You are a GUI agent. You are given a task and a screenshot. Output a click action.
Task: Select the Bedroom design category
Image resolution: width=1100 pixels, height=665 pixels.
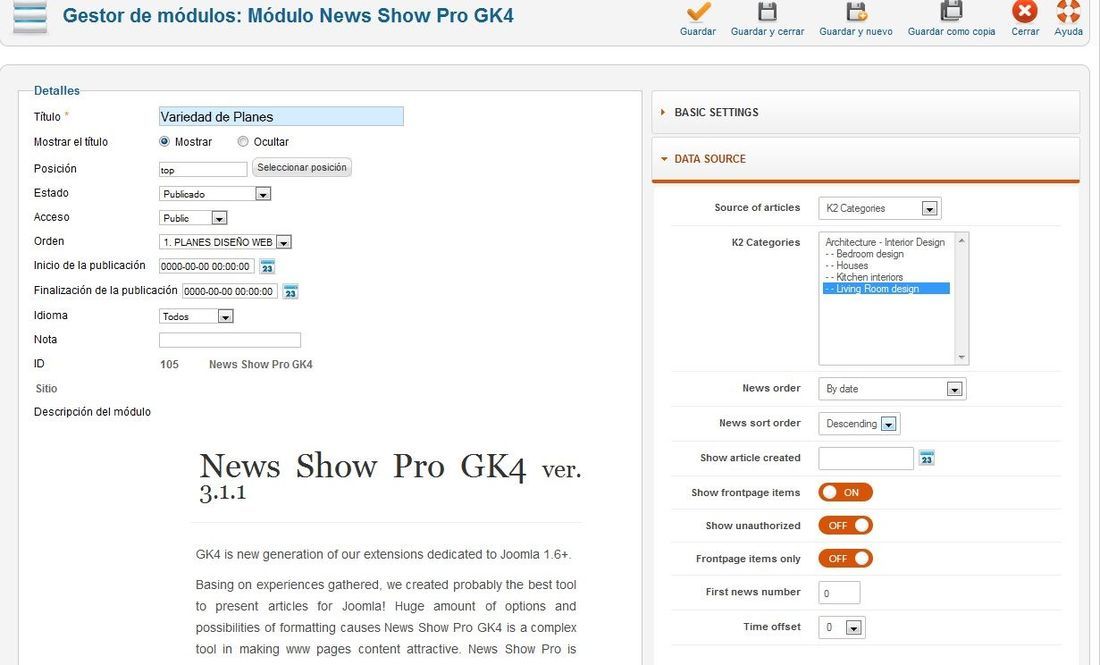tap(885, 254)
